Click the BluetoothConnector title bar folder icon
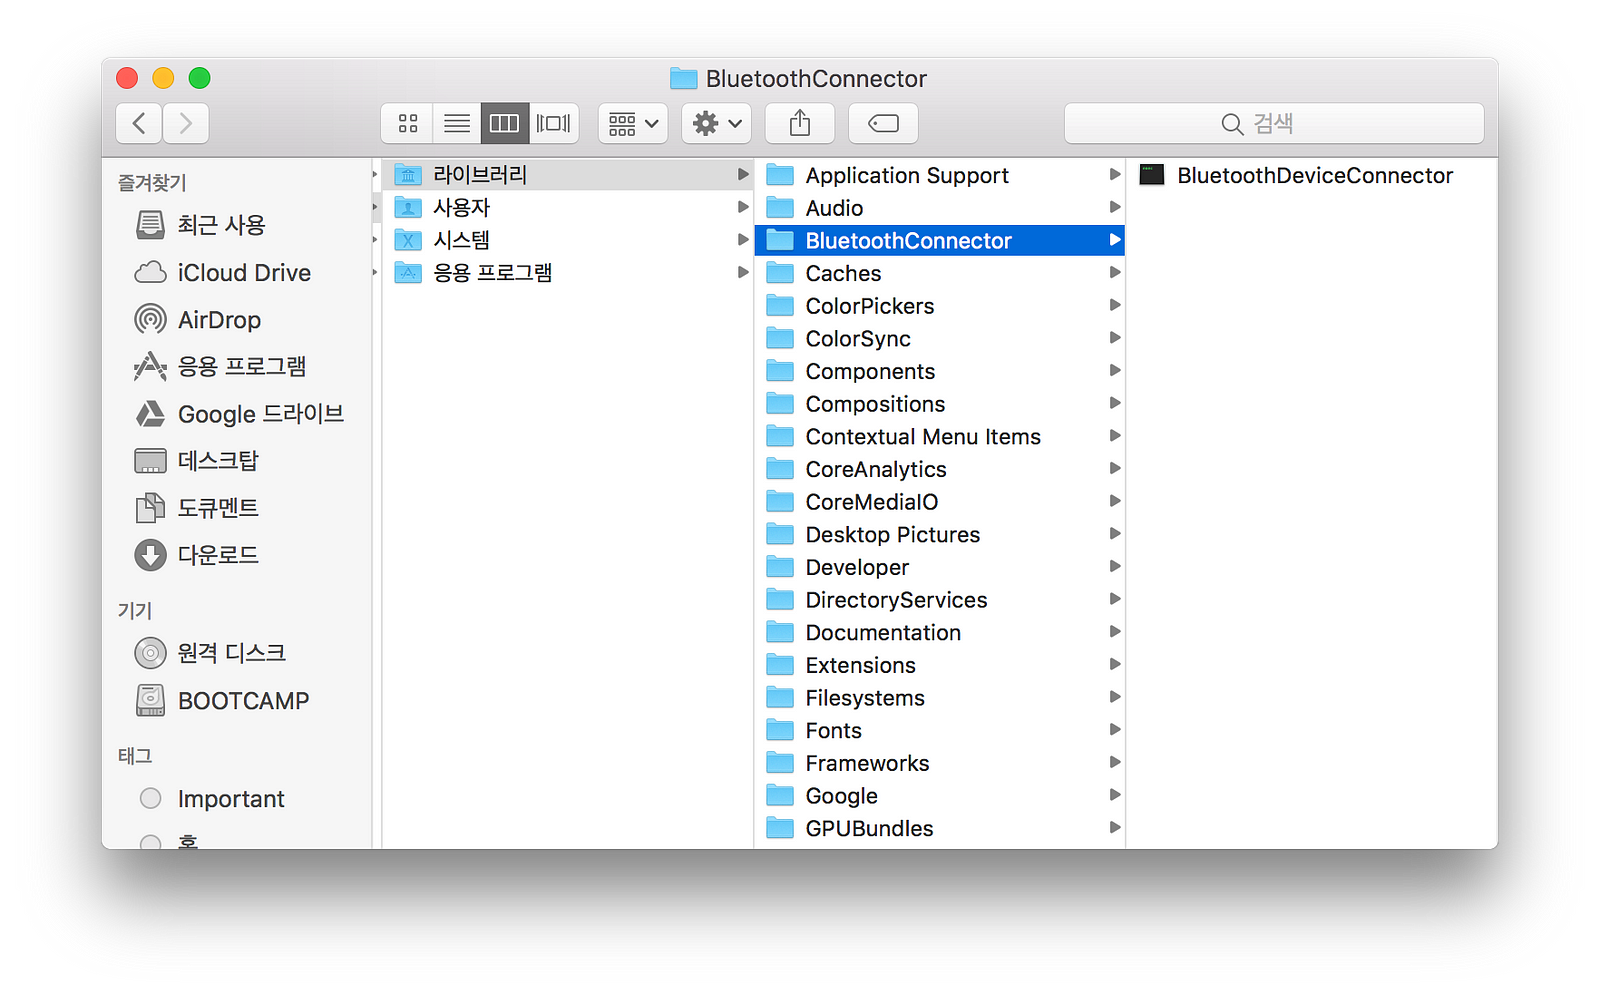 (x=684, y=78)
